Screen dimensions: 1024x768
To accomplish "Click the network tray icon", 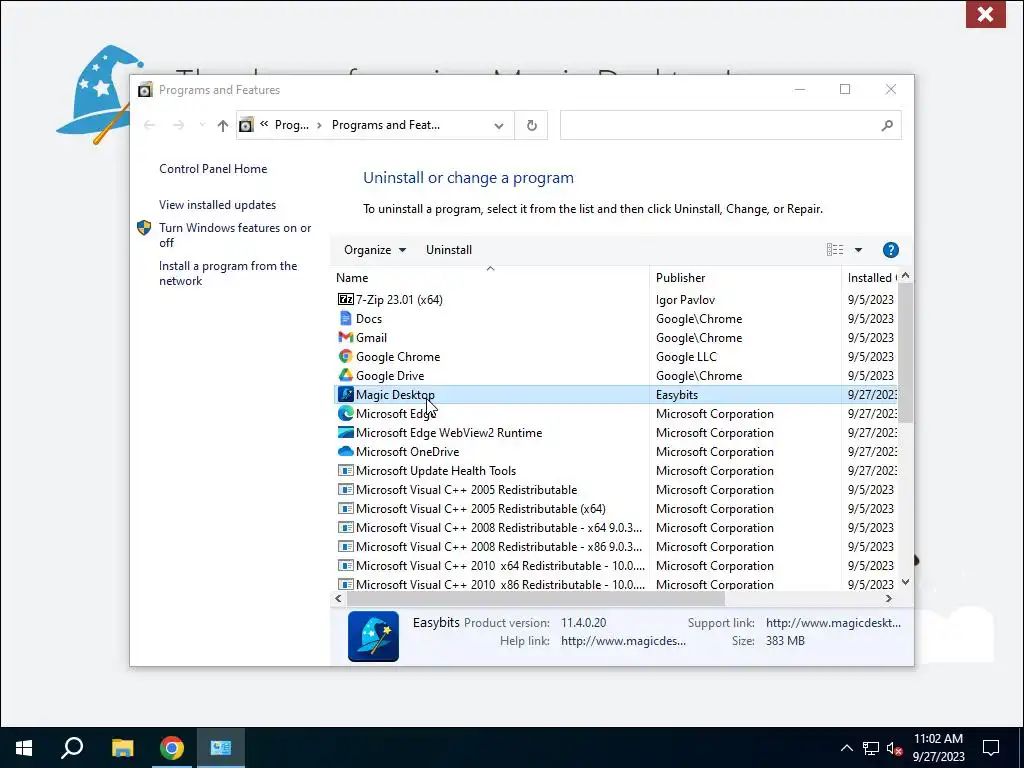I will pos(871,748).
